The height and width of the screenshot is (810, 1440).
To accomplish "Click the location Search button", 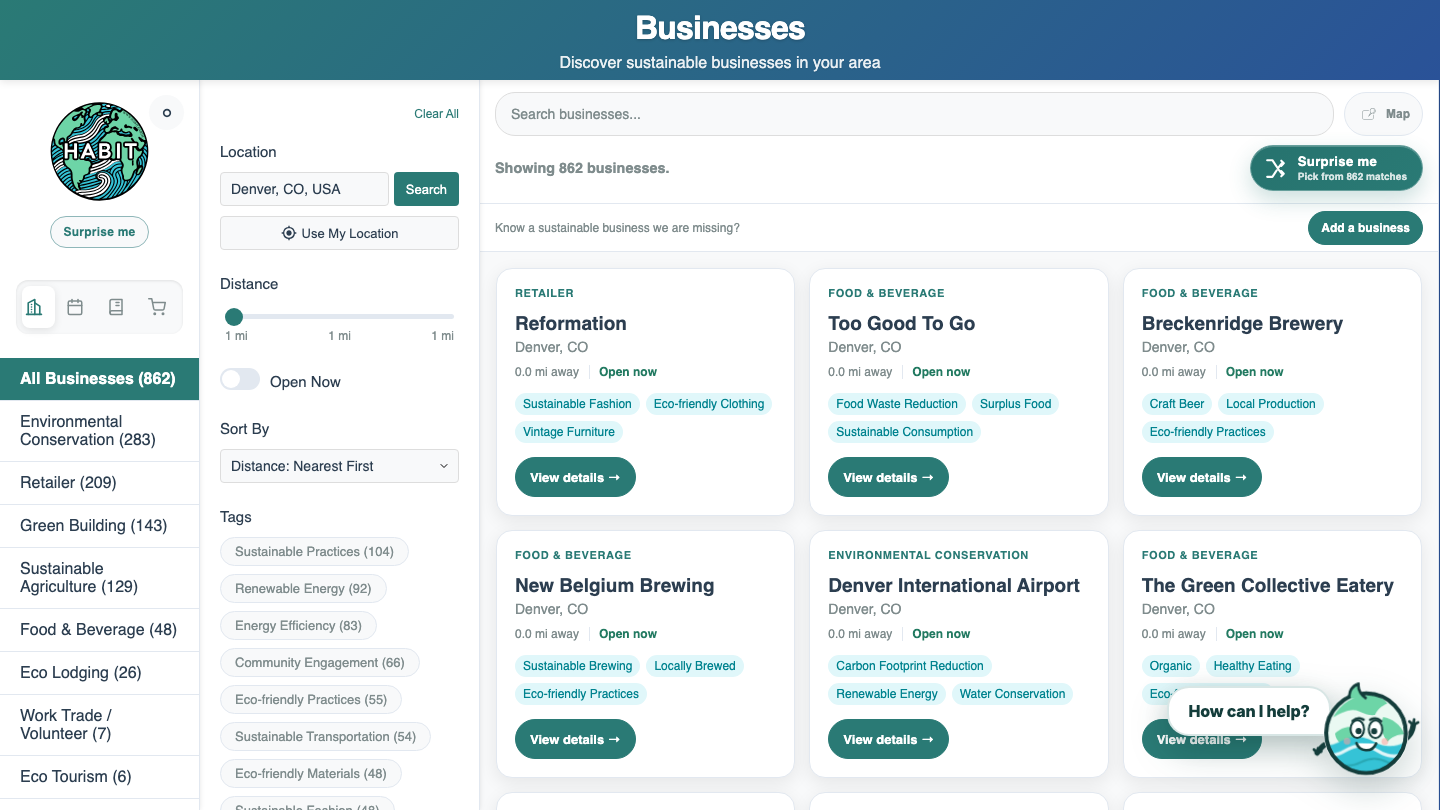I will pyautogui.click(x=426, y=189).
